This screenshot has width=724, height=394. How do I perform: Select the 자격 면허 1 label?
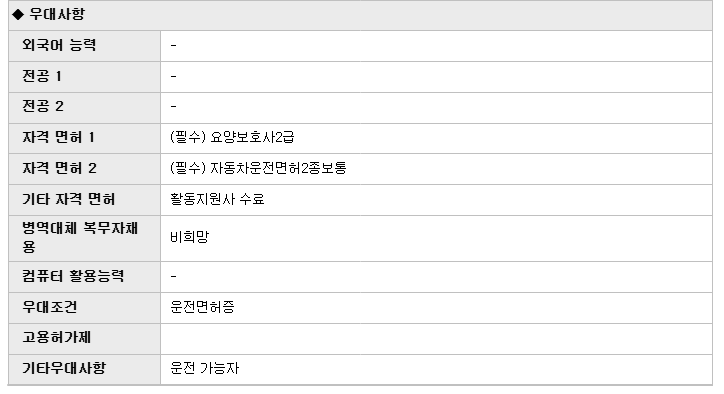click(59, 138)
